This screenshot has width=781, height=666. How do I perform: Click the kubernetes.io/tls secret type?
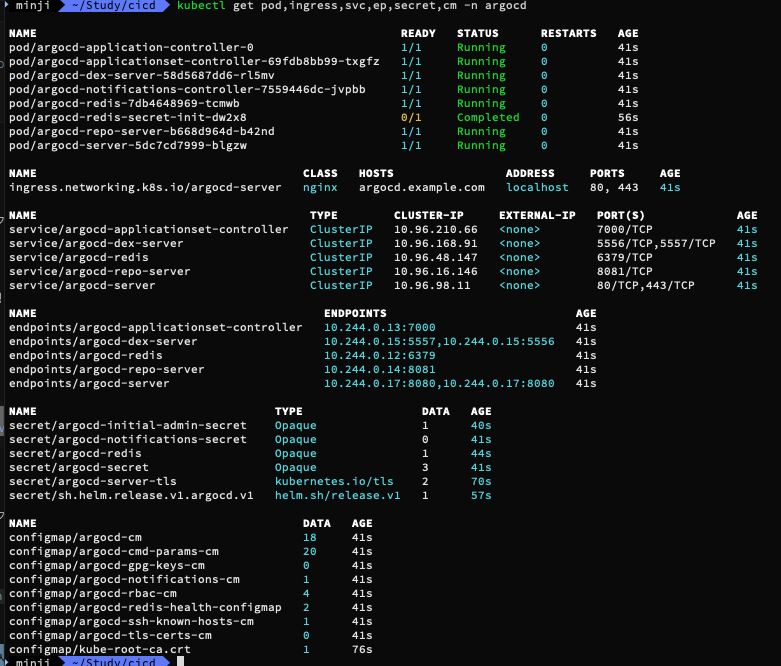(x=334, y=481)
